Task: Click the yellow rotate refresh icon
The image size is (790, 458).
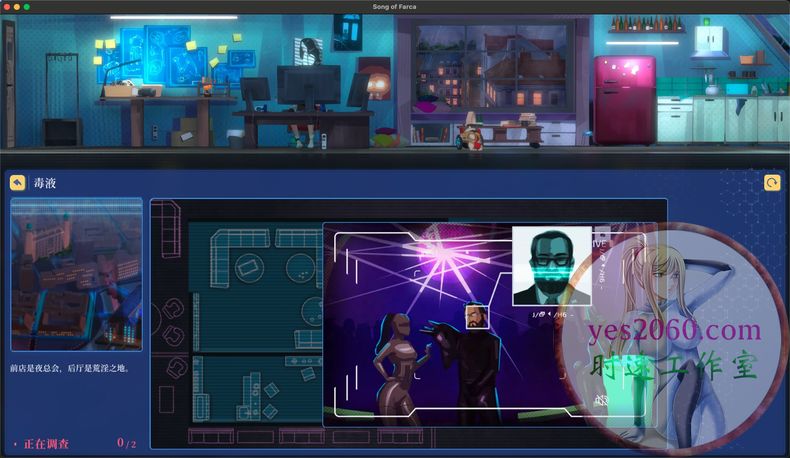Action: tap(771, 183)
